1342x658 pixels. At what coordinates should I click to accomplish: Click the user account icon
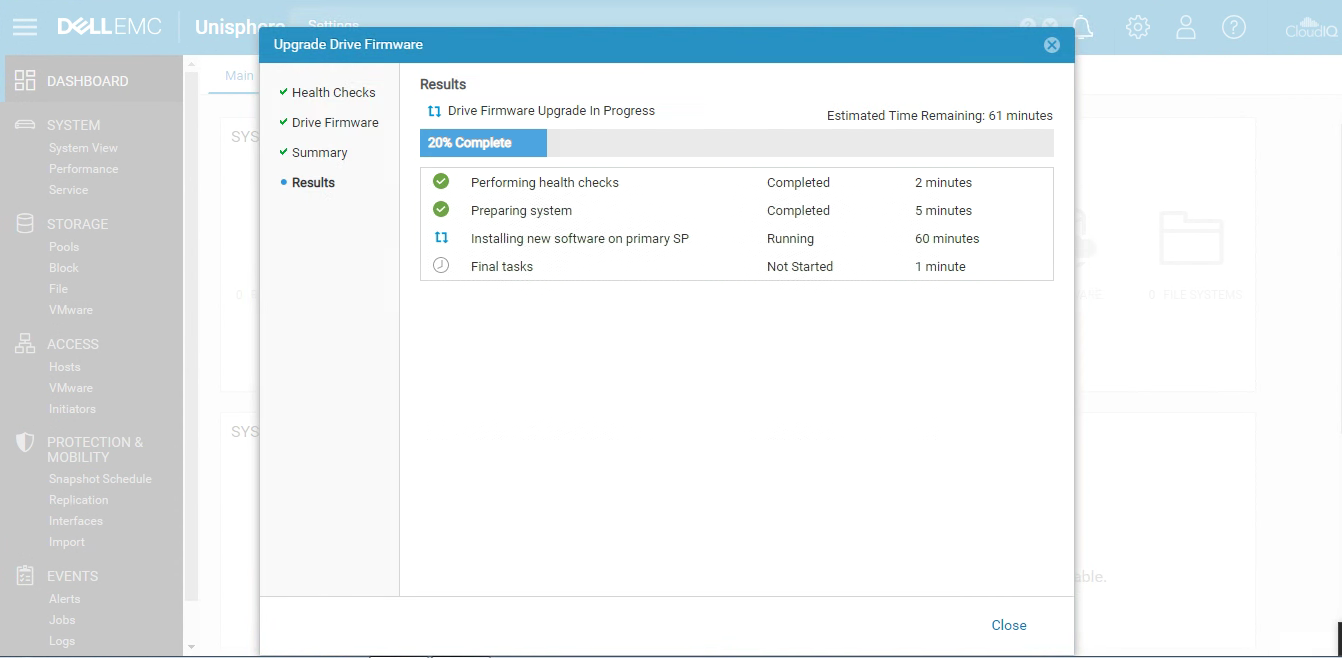point(1186,27)
